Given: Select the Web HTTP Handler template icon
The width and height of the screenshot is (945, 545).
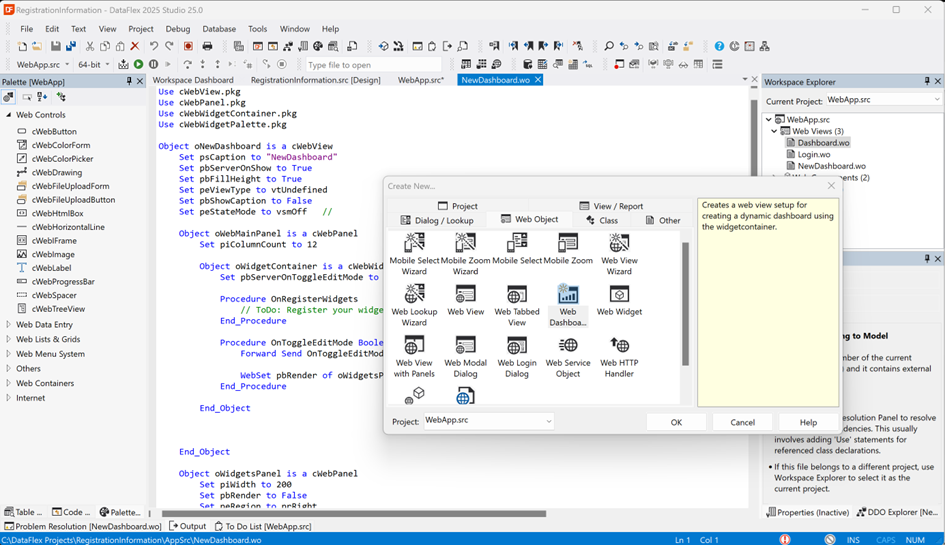Looking at the screenshot, I should 619,357.
